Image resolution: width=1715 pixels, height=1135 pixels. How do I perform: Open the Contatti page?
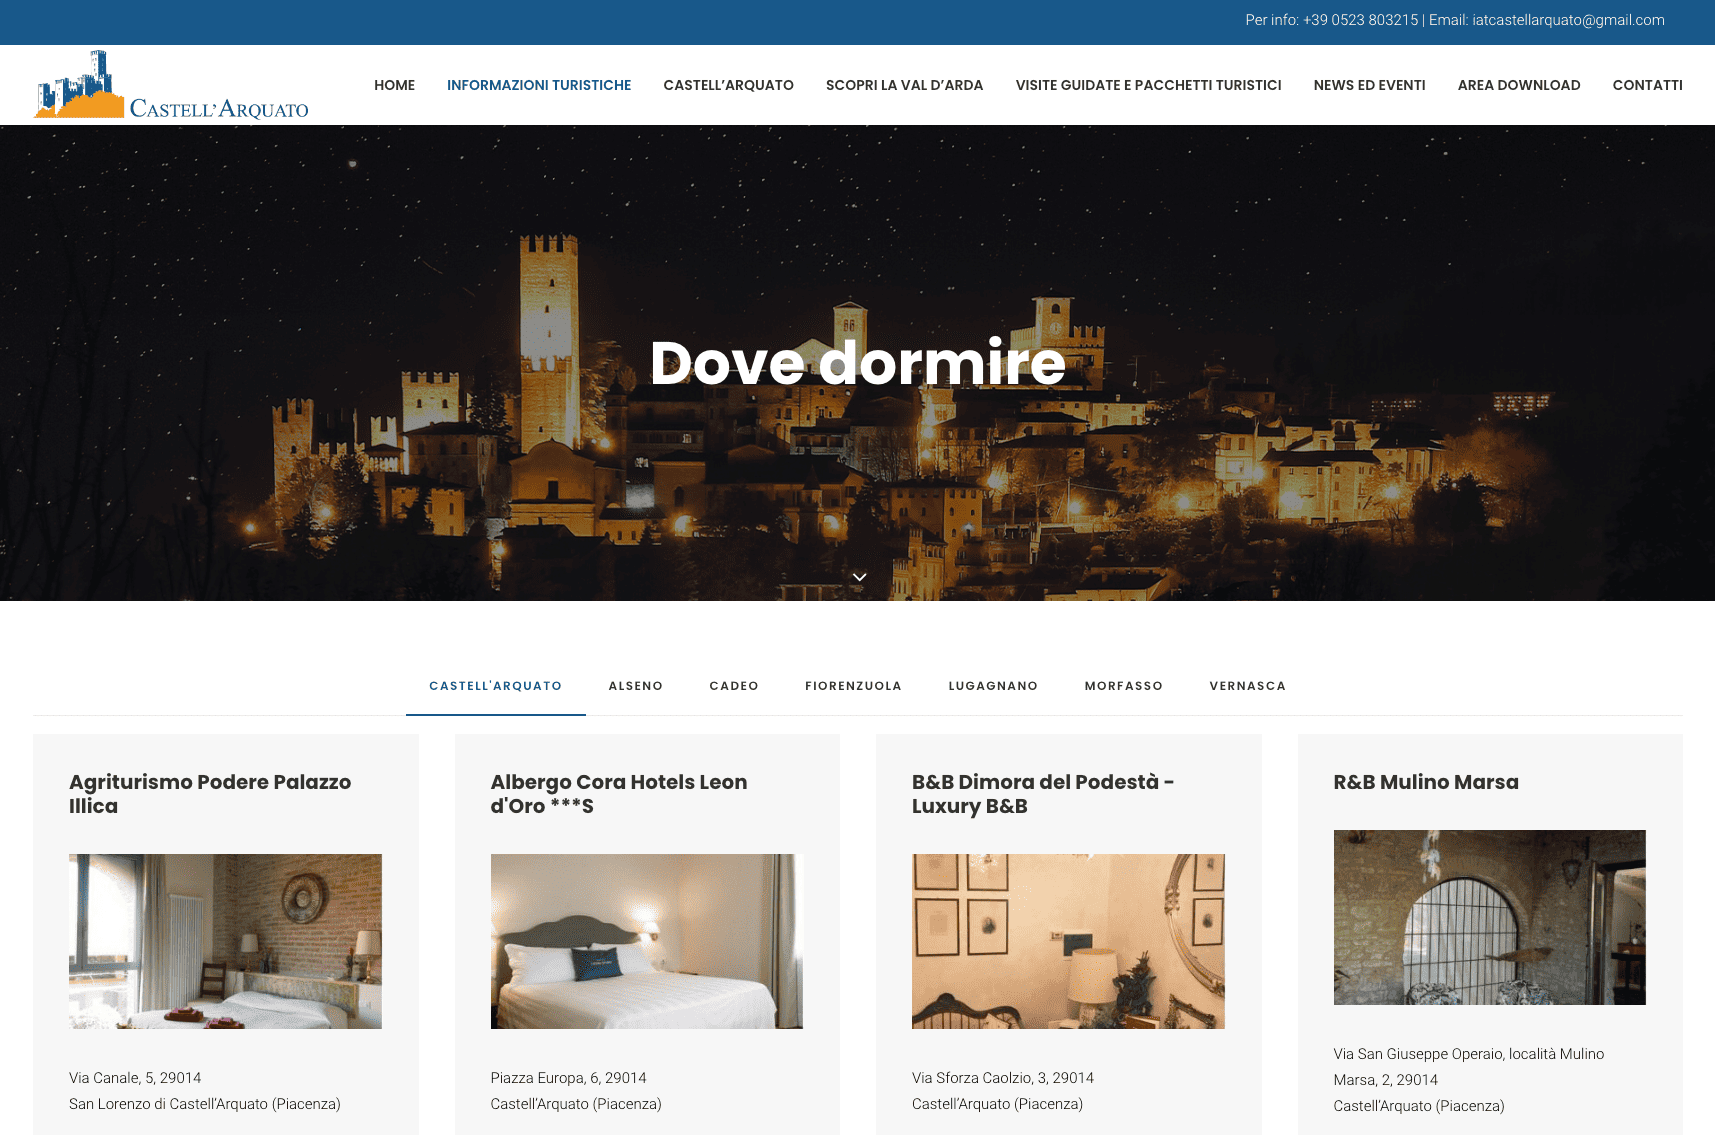(1646, 85)
